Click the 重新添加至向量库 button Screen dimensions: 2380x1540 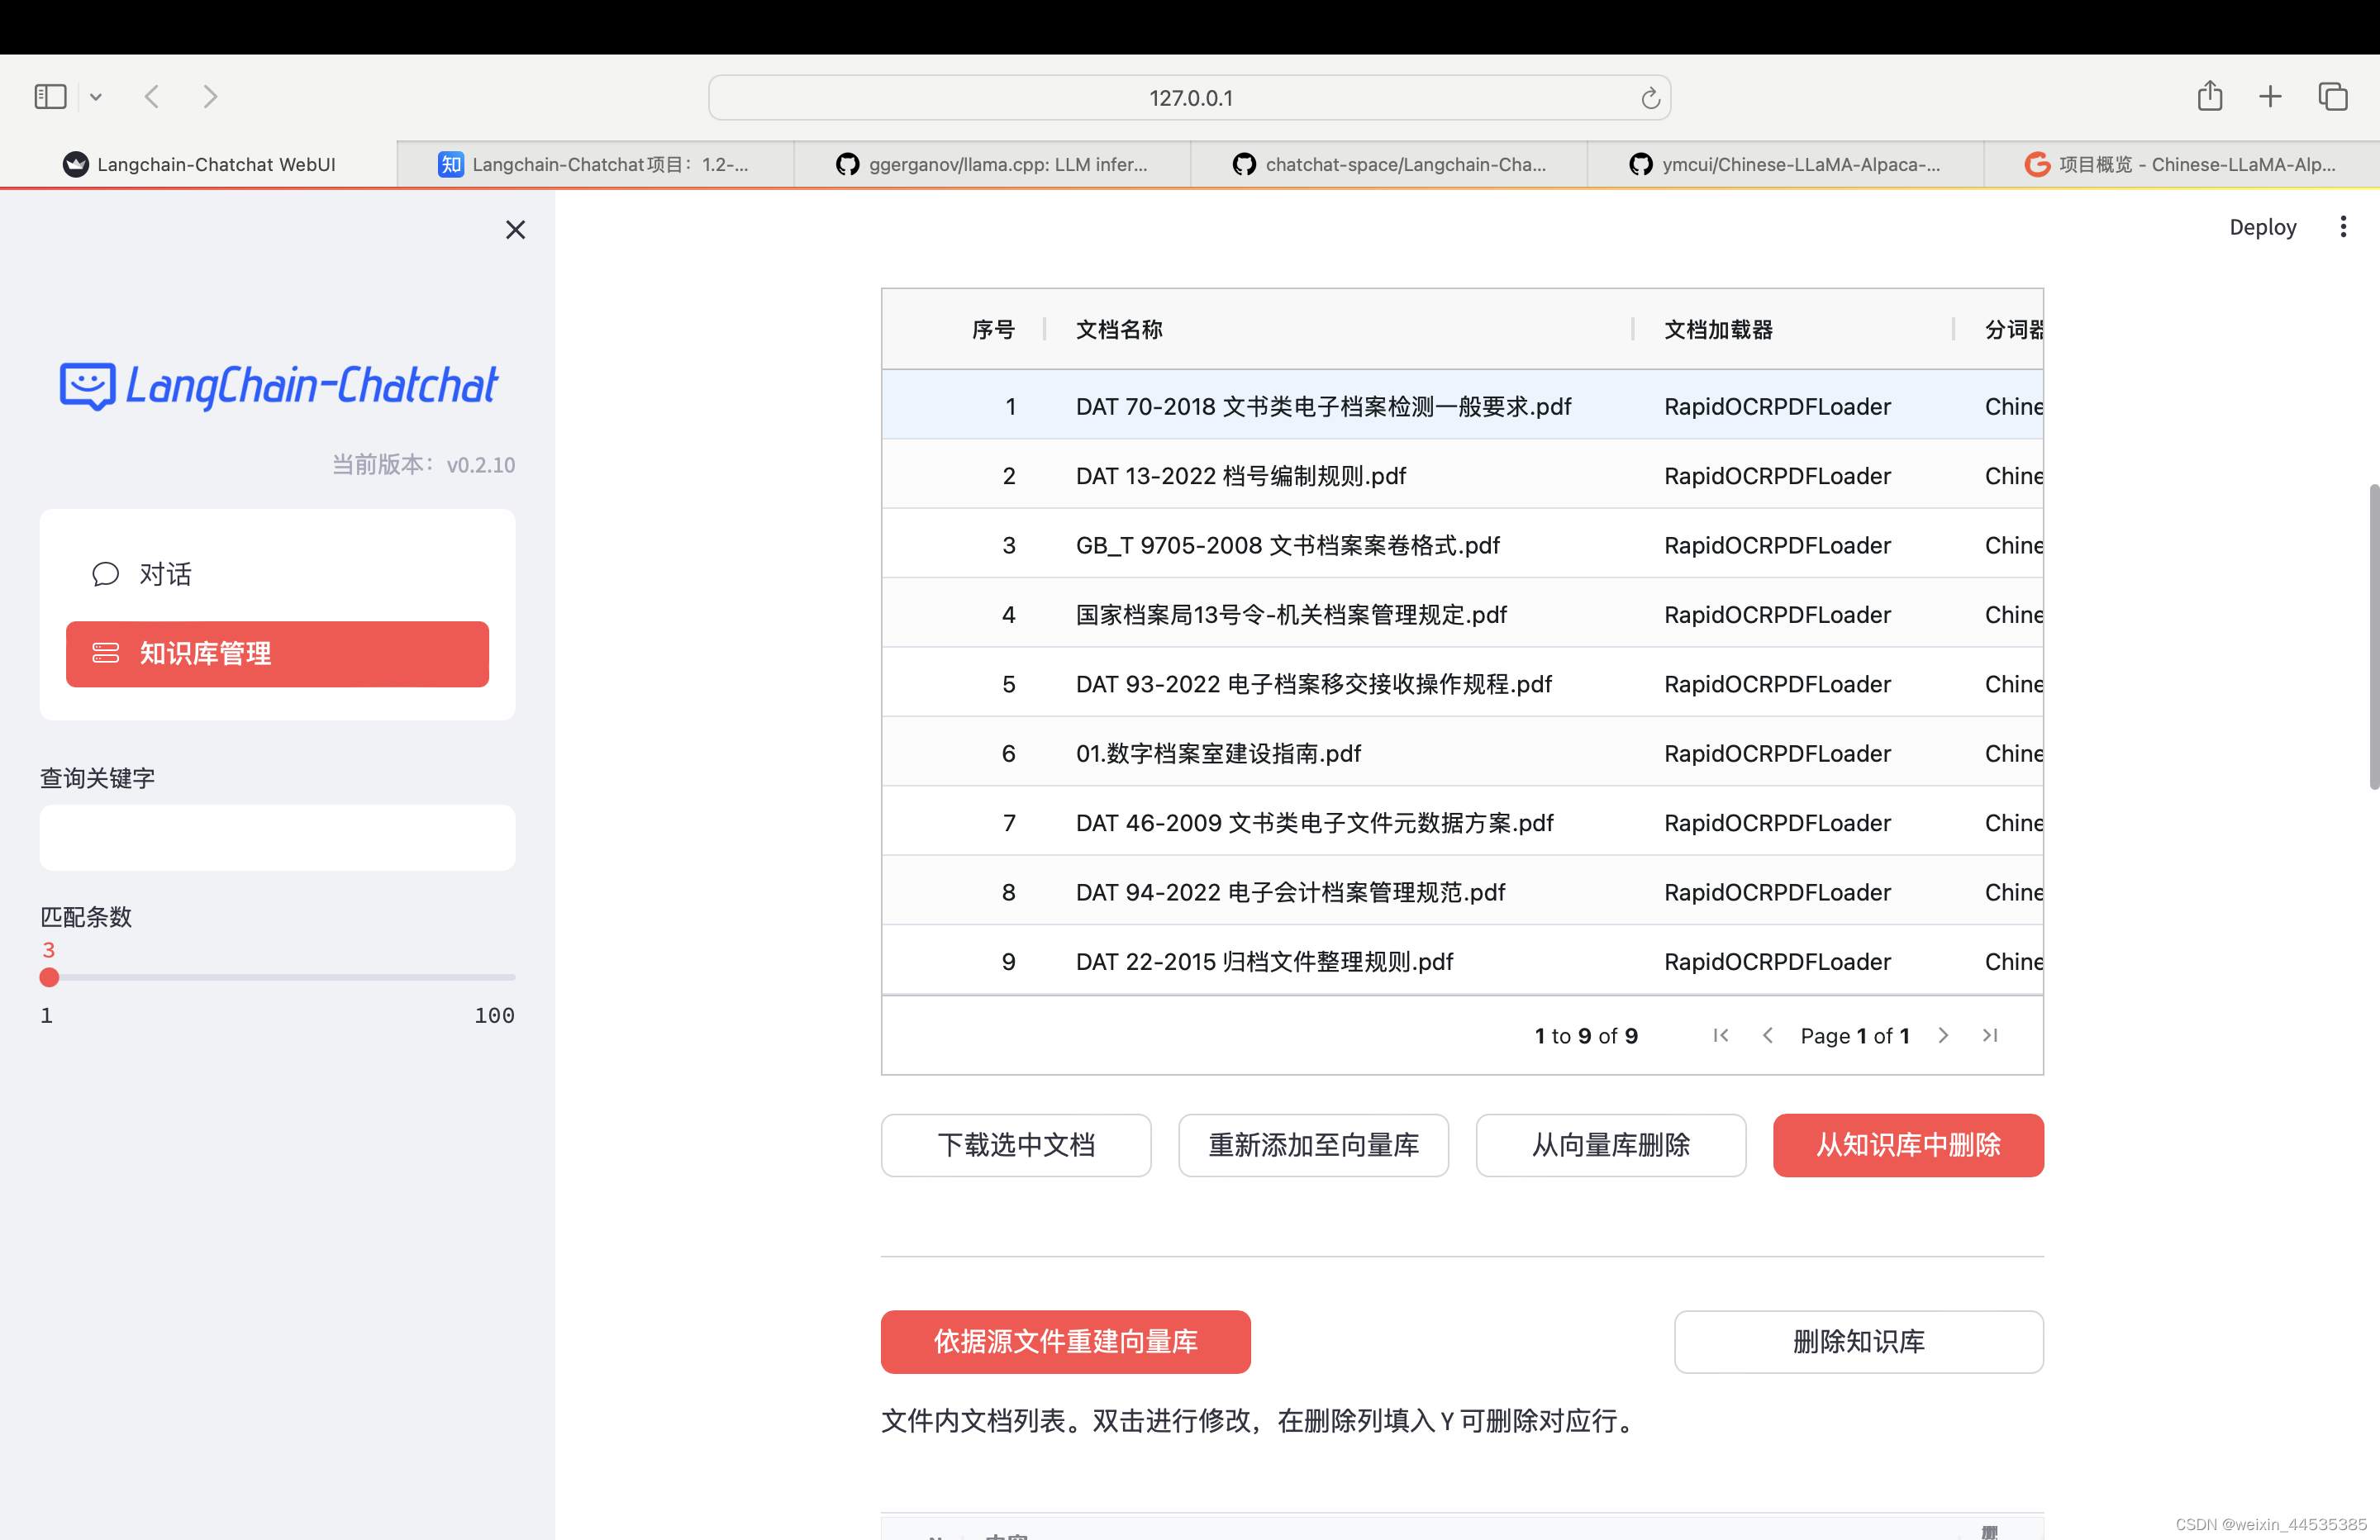pyautogui.click(x=1313, y=1145)
